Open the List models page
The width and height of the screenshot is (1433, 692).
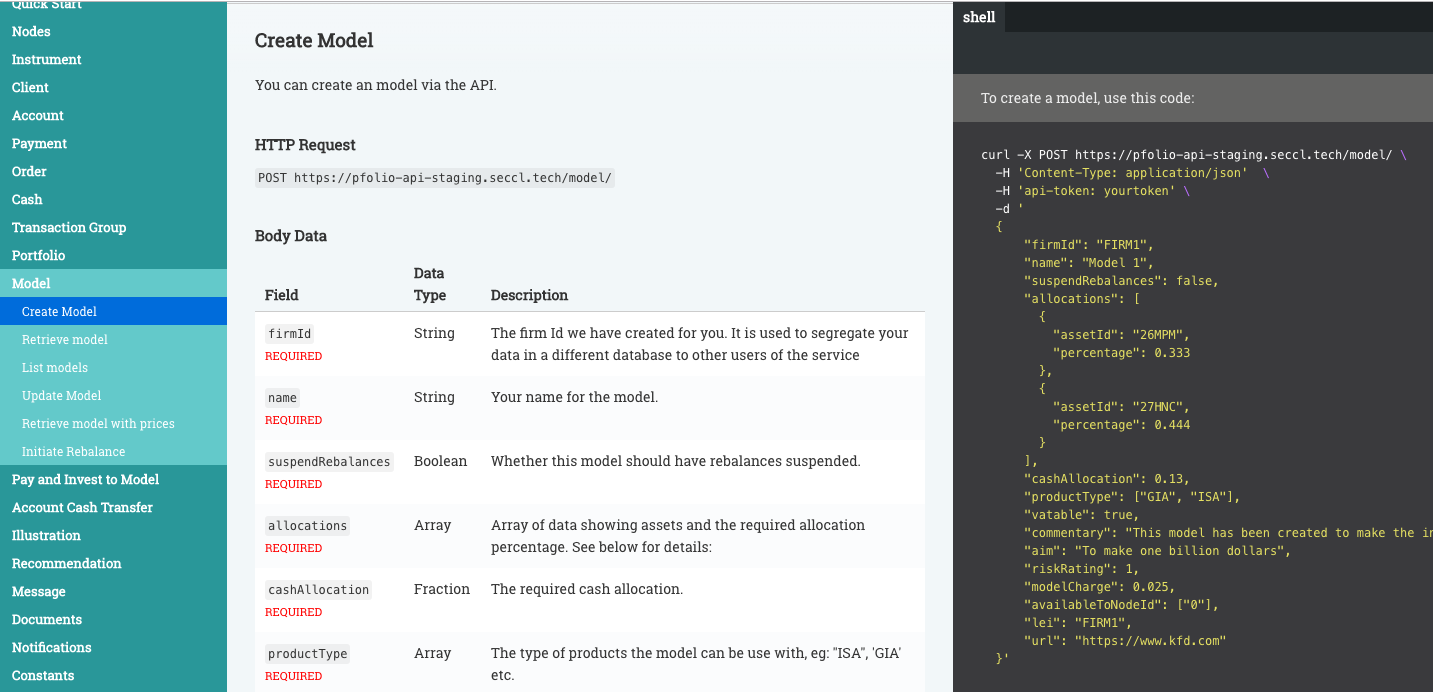(x=56, y=367)
